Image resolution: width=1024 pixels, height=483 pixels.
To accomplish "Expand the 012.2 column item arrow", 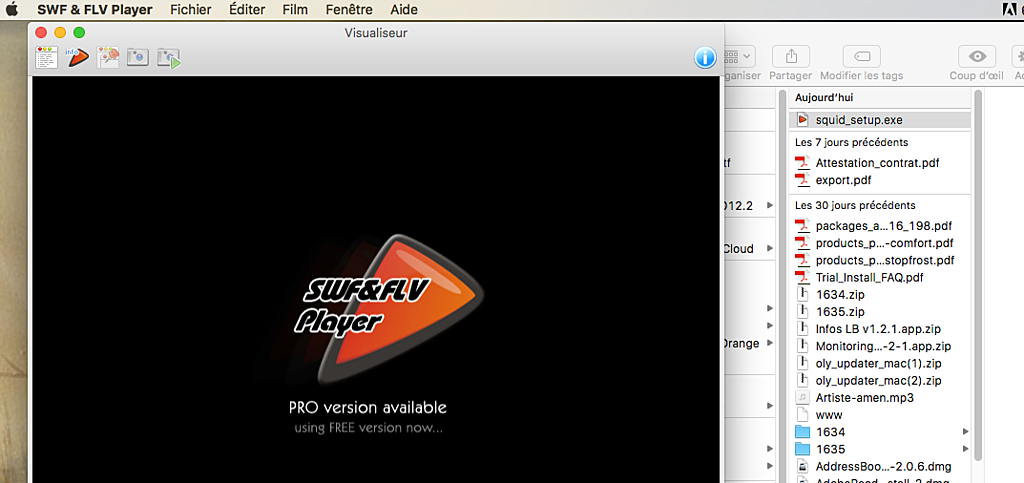I will pyautogui.click(x=770, y=206).
